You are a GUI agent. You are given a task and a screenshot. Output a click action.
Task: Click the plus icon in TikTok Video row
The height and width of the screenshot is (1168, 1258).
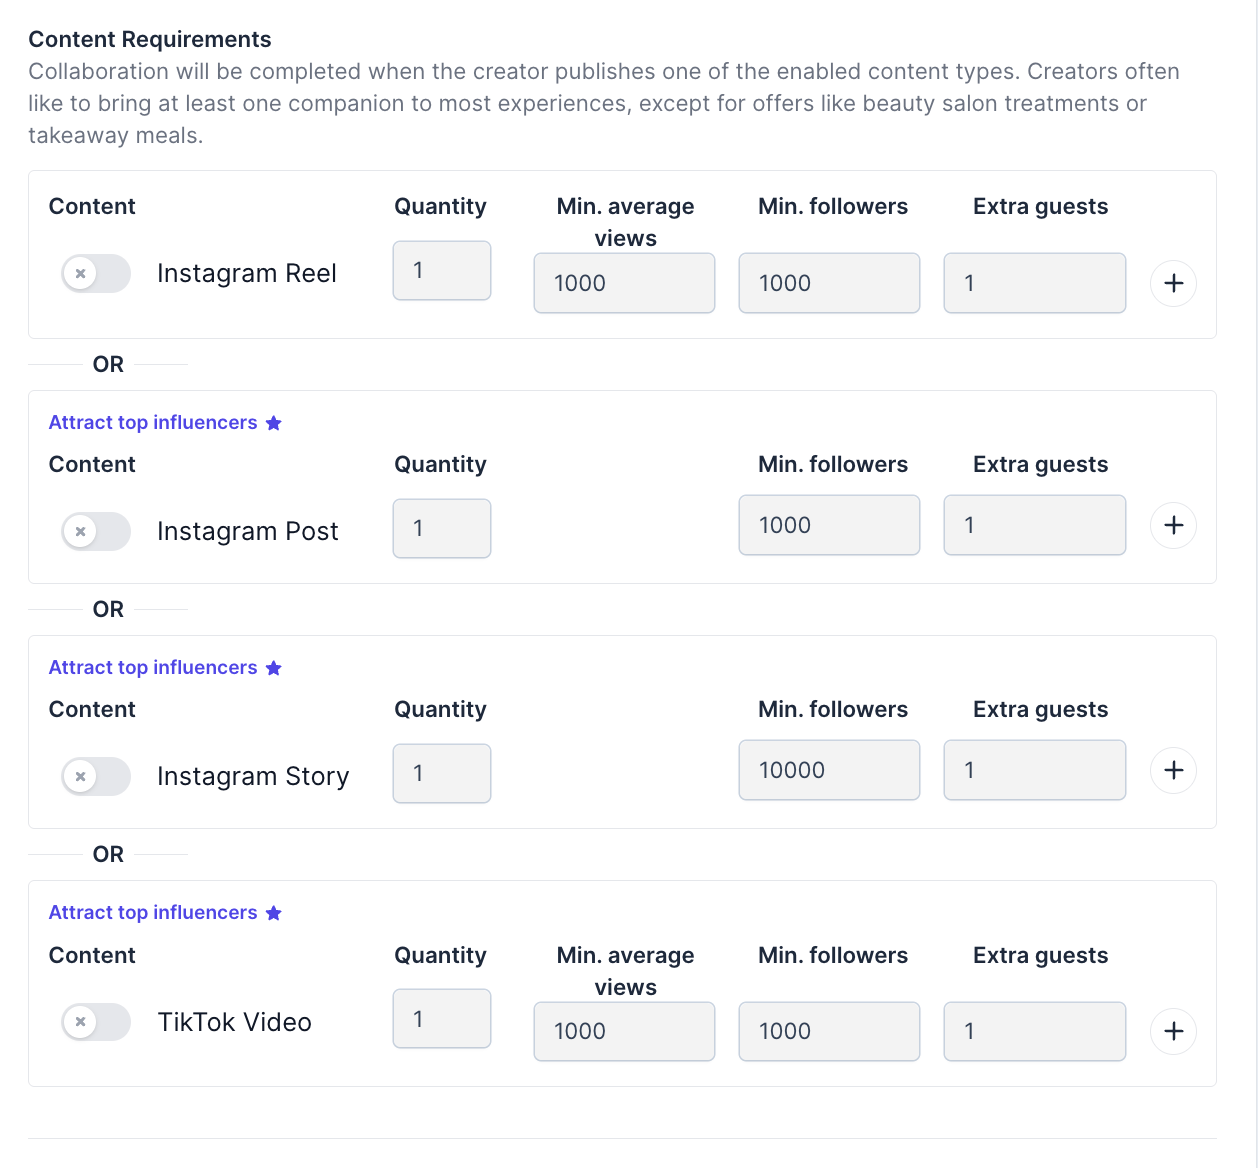(1173, 1031)
